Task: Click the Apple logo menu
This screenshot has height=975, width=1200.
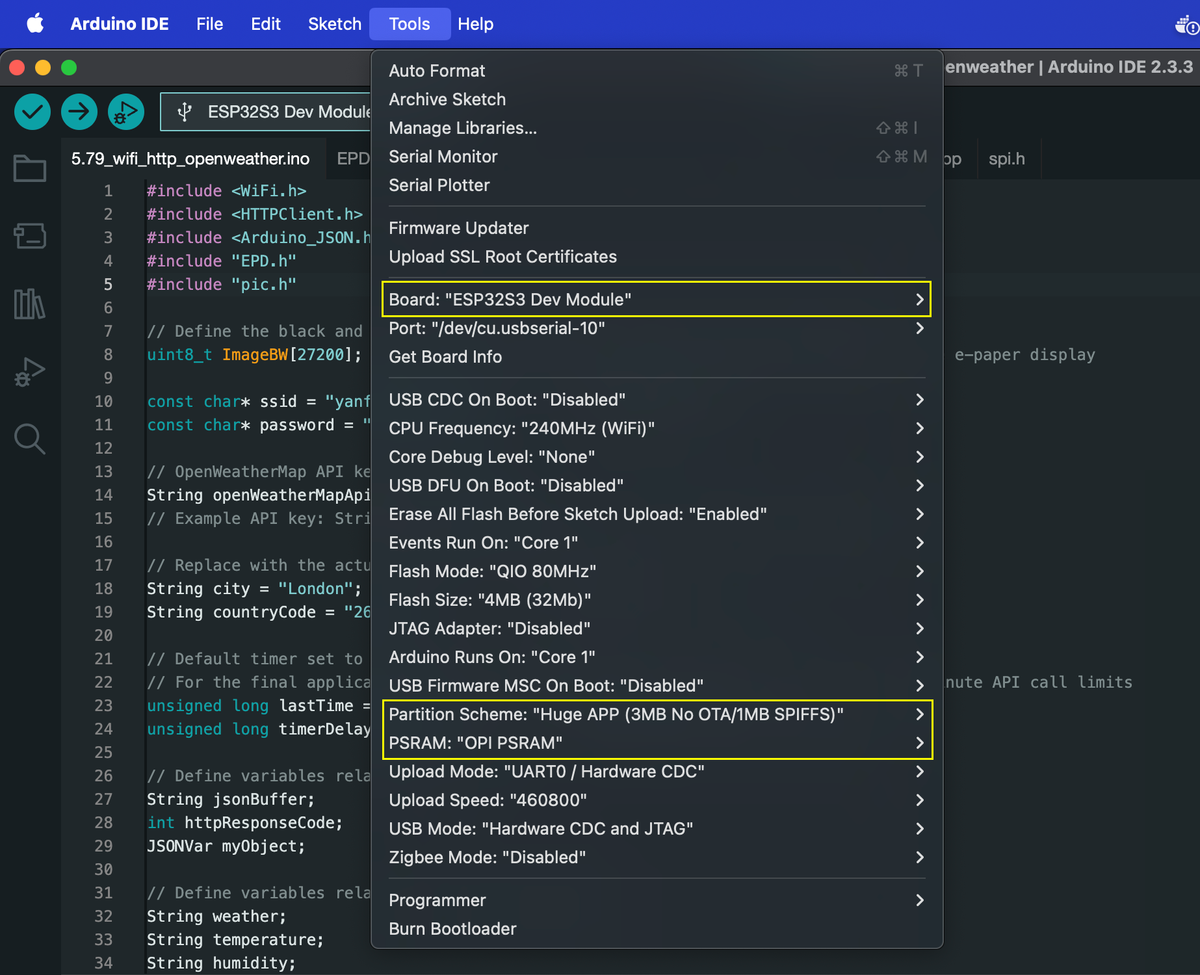Action: pos(35,24)
